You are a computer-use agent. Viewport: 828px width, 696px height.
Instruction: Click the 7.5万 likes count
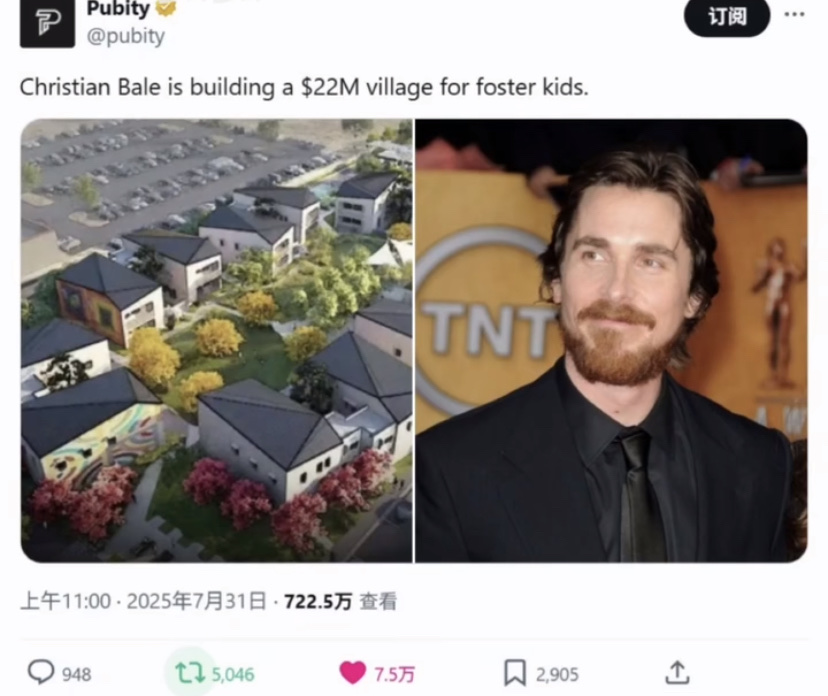[x=394, y=674]
